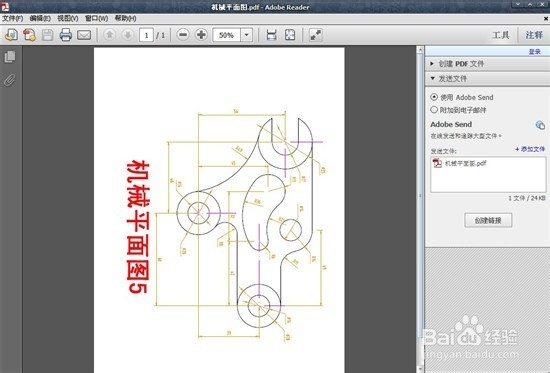The image size is (550, 373).
Task: Click the save file toolbar icon
Action: (x=47, y=35)
